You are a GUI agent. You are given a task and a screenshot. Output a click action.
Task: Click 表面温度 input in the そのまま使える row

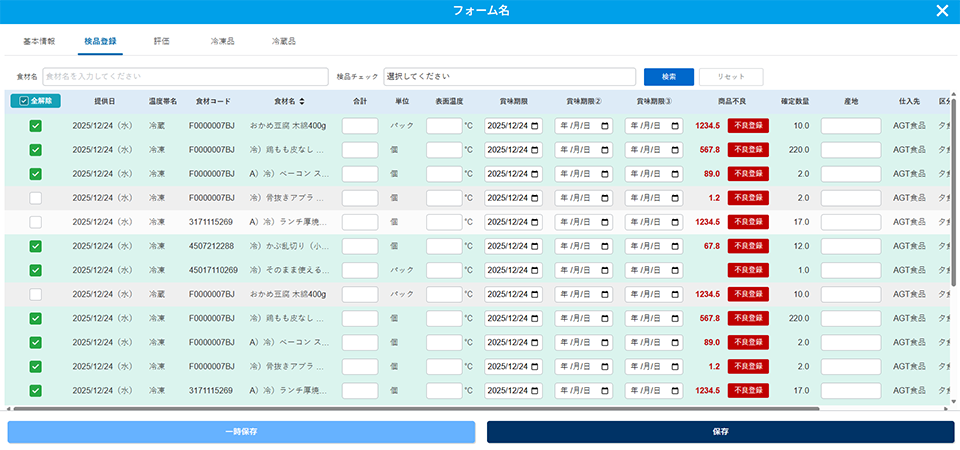pyautogui.click(x=444, y=270)
